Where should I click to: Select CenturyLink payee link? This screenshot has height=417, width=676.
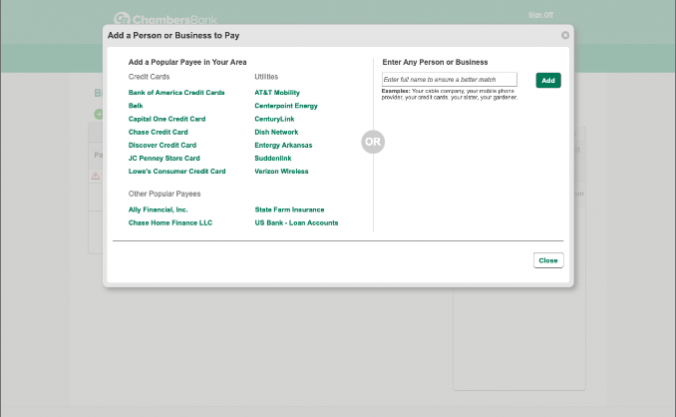[274, 119]
